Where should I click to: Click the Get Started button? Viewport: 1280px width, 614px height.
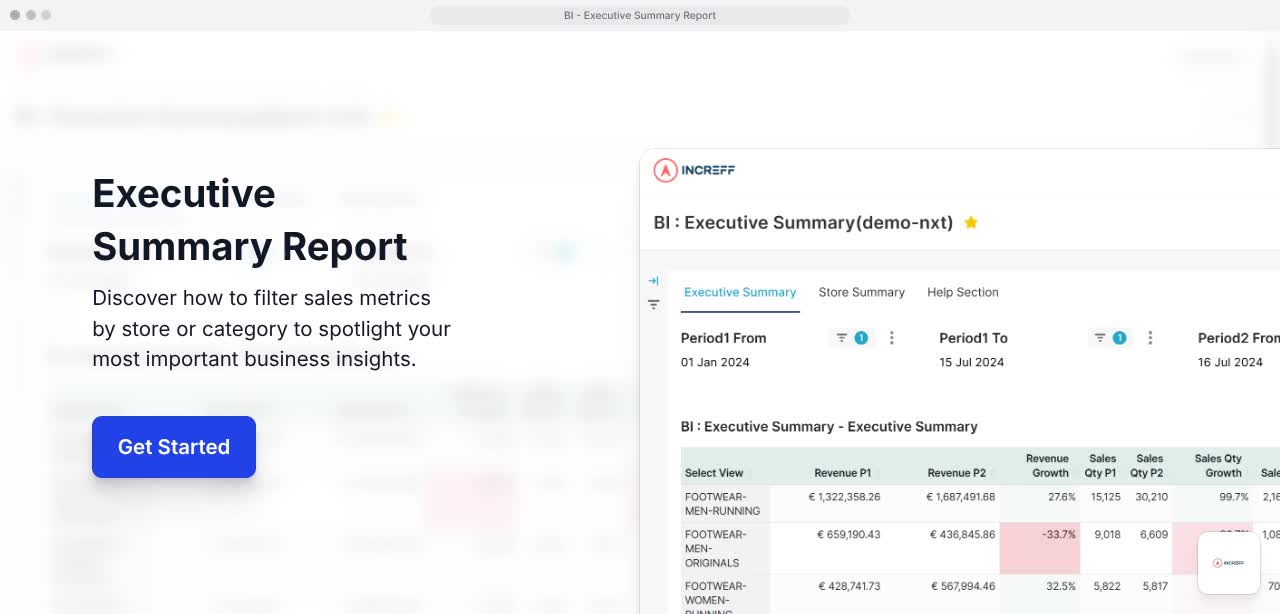click(x=174, y=447)
